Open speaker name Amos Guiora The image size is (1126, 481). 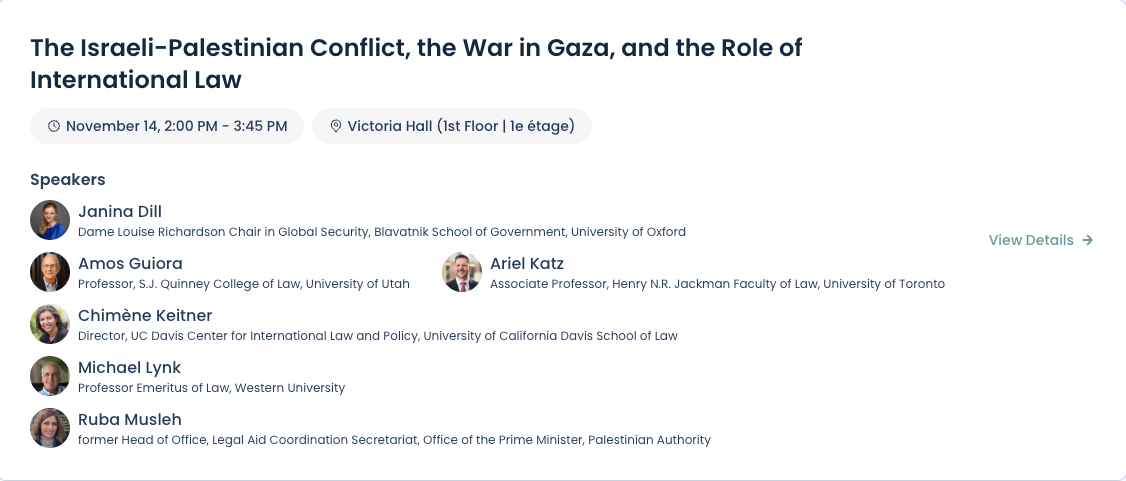point(130,263)
